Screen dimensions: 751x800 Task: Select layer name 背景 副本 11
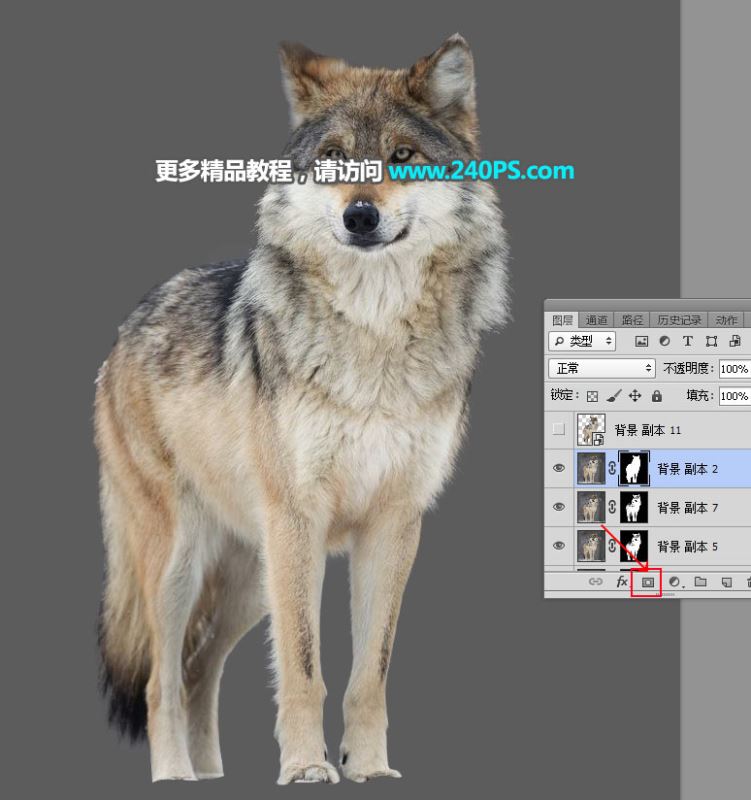pos(647,430)
